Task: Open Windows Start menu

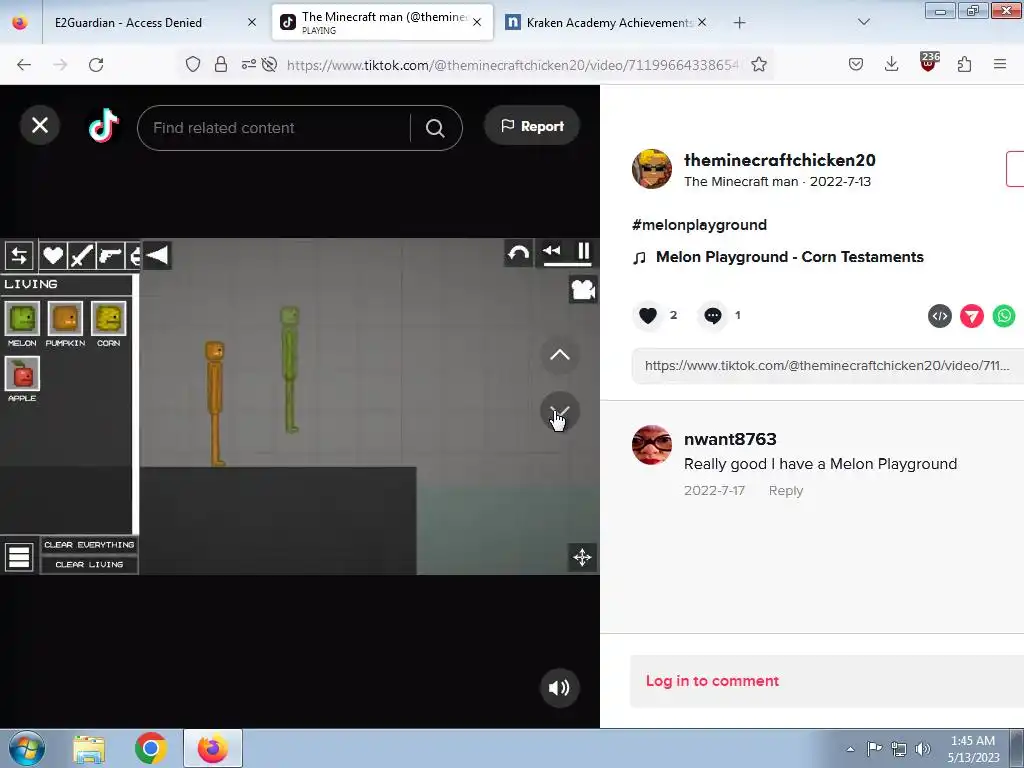Action: [x=27, y=748]
